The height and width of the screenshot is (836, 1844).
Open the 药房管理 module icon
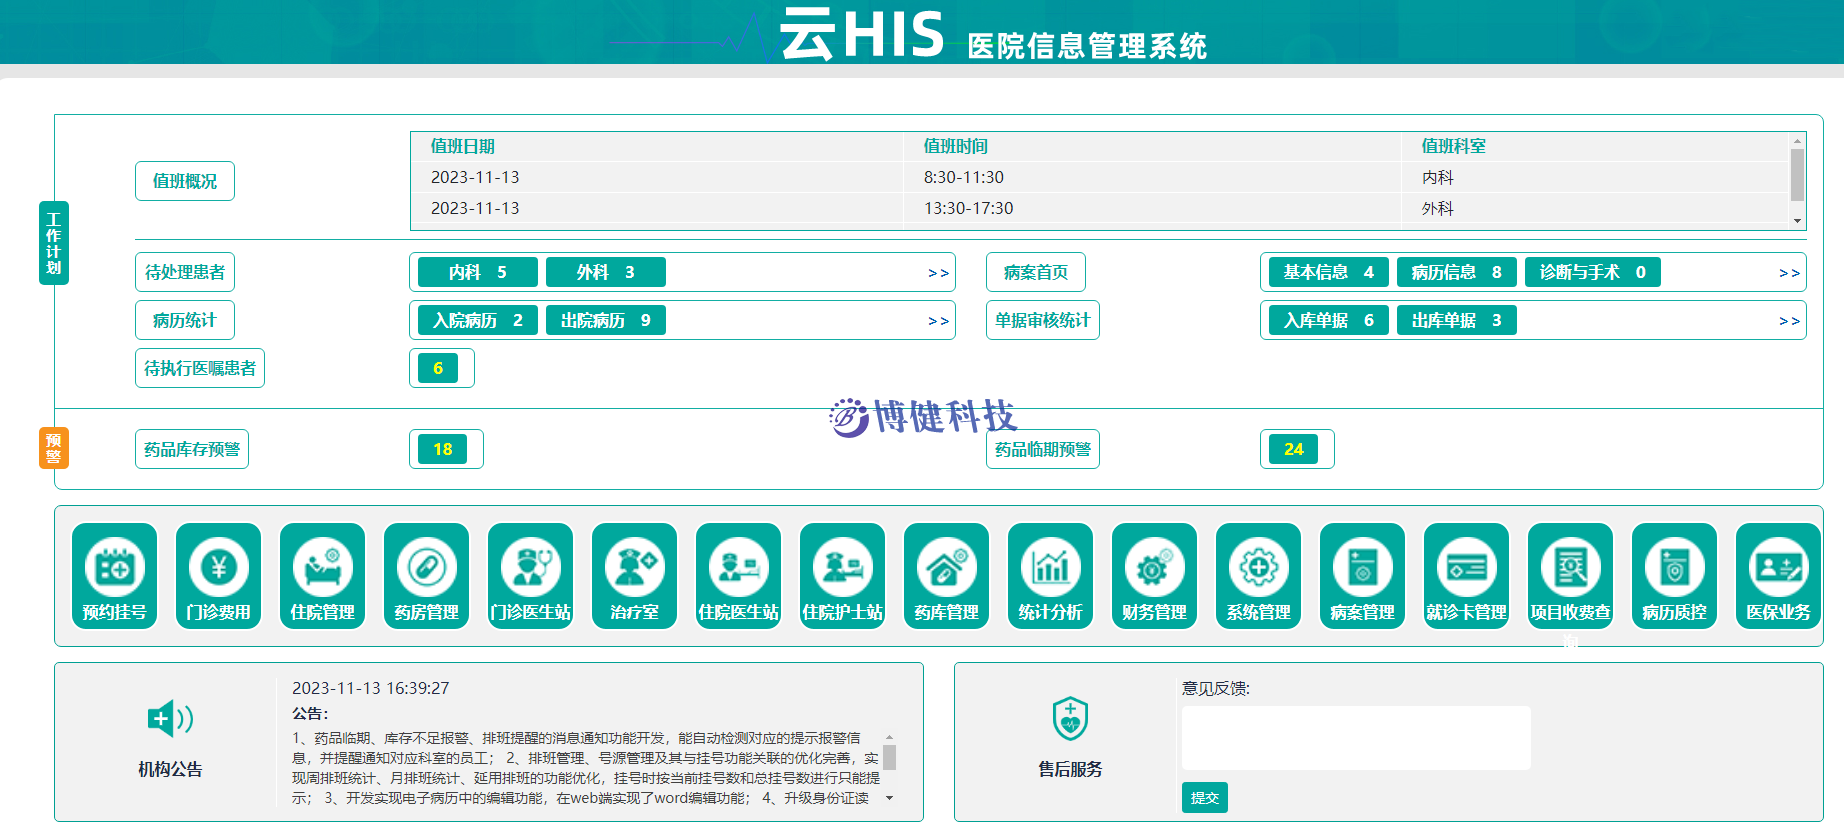[x=427, y=576]
